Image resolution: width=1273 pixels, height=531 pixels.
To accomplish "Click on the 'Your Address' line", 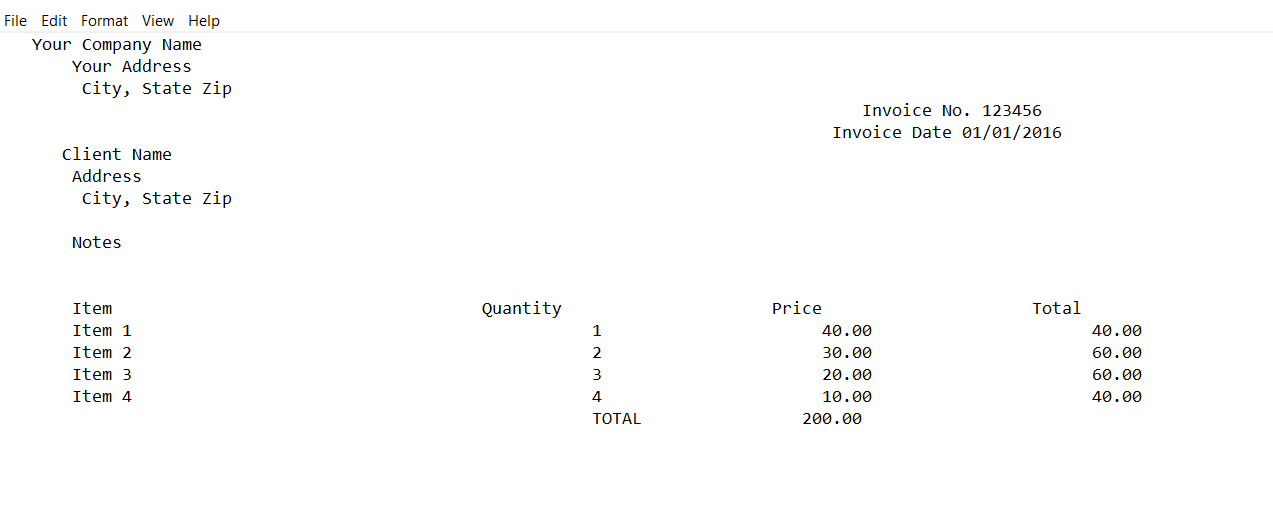I will [x=132, y=67].
